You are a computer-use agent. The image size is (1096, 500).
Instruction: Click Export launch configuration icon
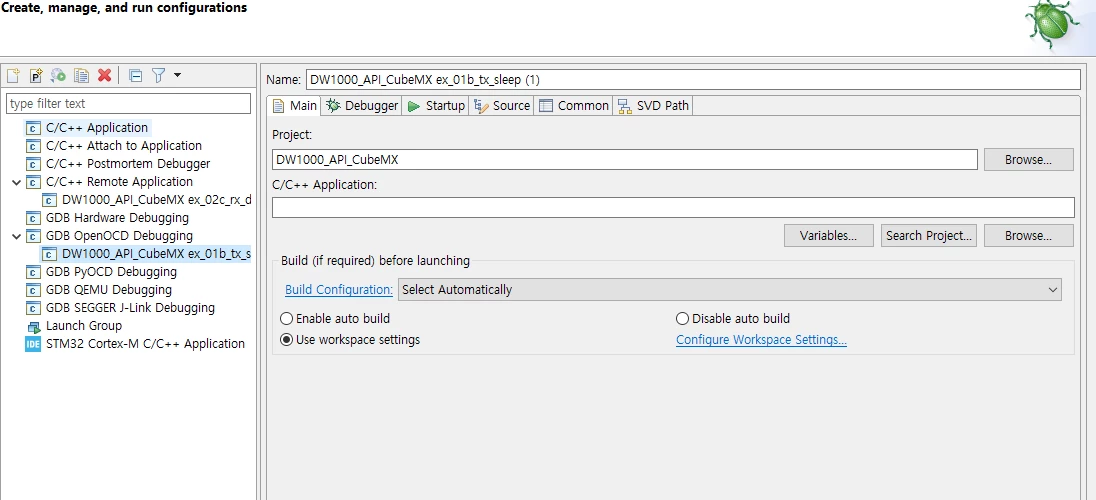pyautogui.click(x=59, y=75)
